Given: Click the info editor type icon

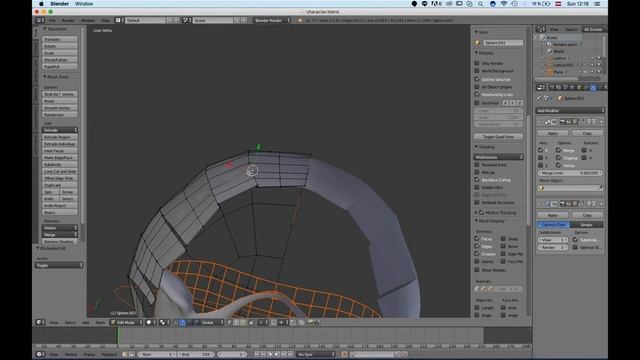Looking at the screenshot, I should tap(40, 20).
